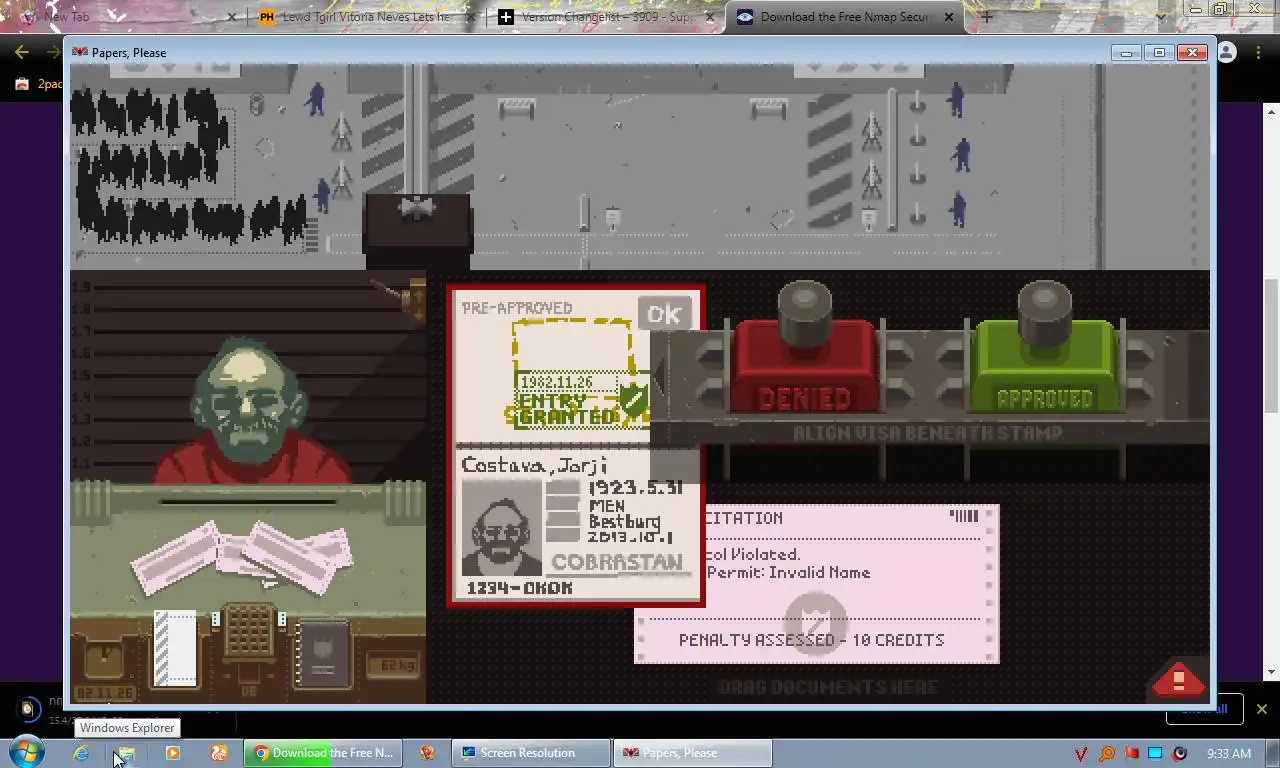Switch to Version Changelist browser tab
The height and width of the screenshot is (768, 1280).
click(605, 17)
